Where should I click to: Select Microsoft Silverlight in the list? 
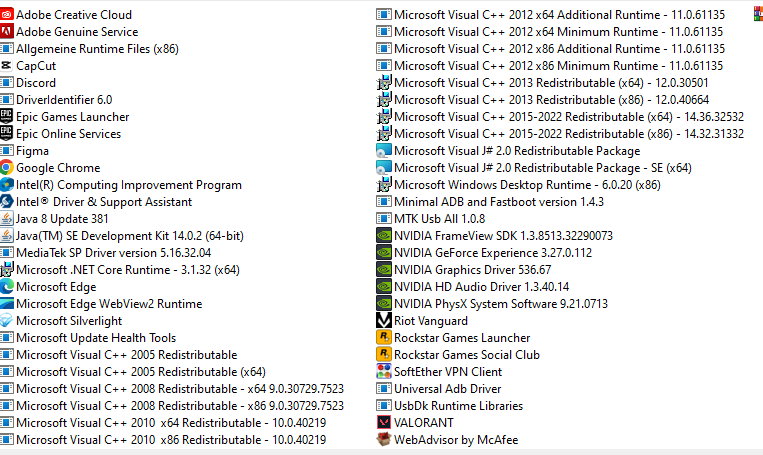coord(68,321)
